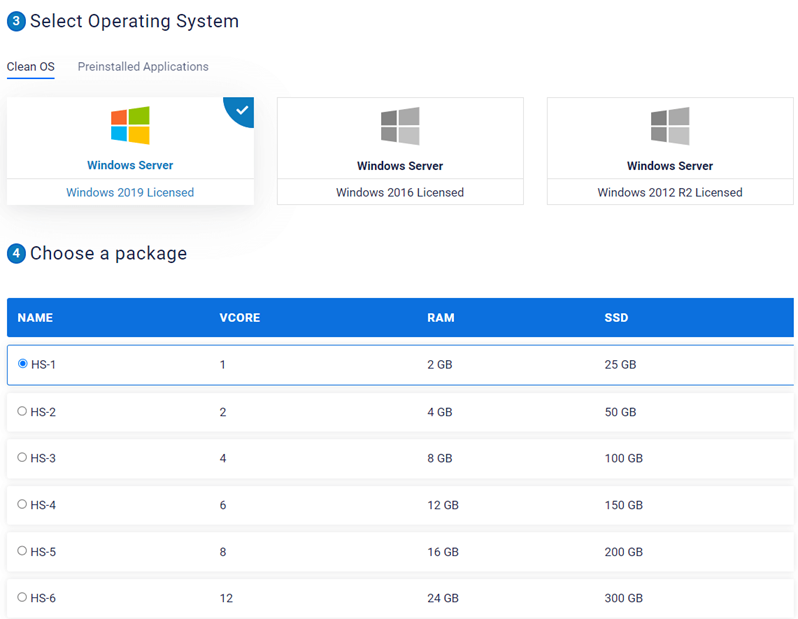Select the HS-2 package radio button
Viewport: 798px width, 619px height.
pos(23,411)
